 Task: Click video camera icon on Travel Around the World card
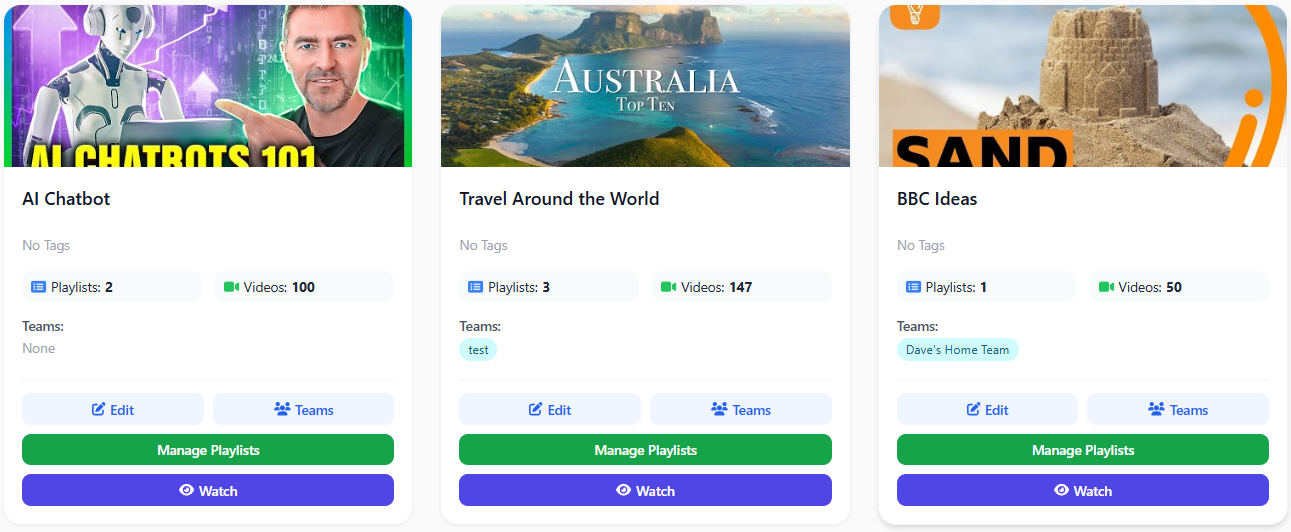pyautogui.click(x=669, y=287)
